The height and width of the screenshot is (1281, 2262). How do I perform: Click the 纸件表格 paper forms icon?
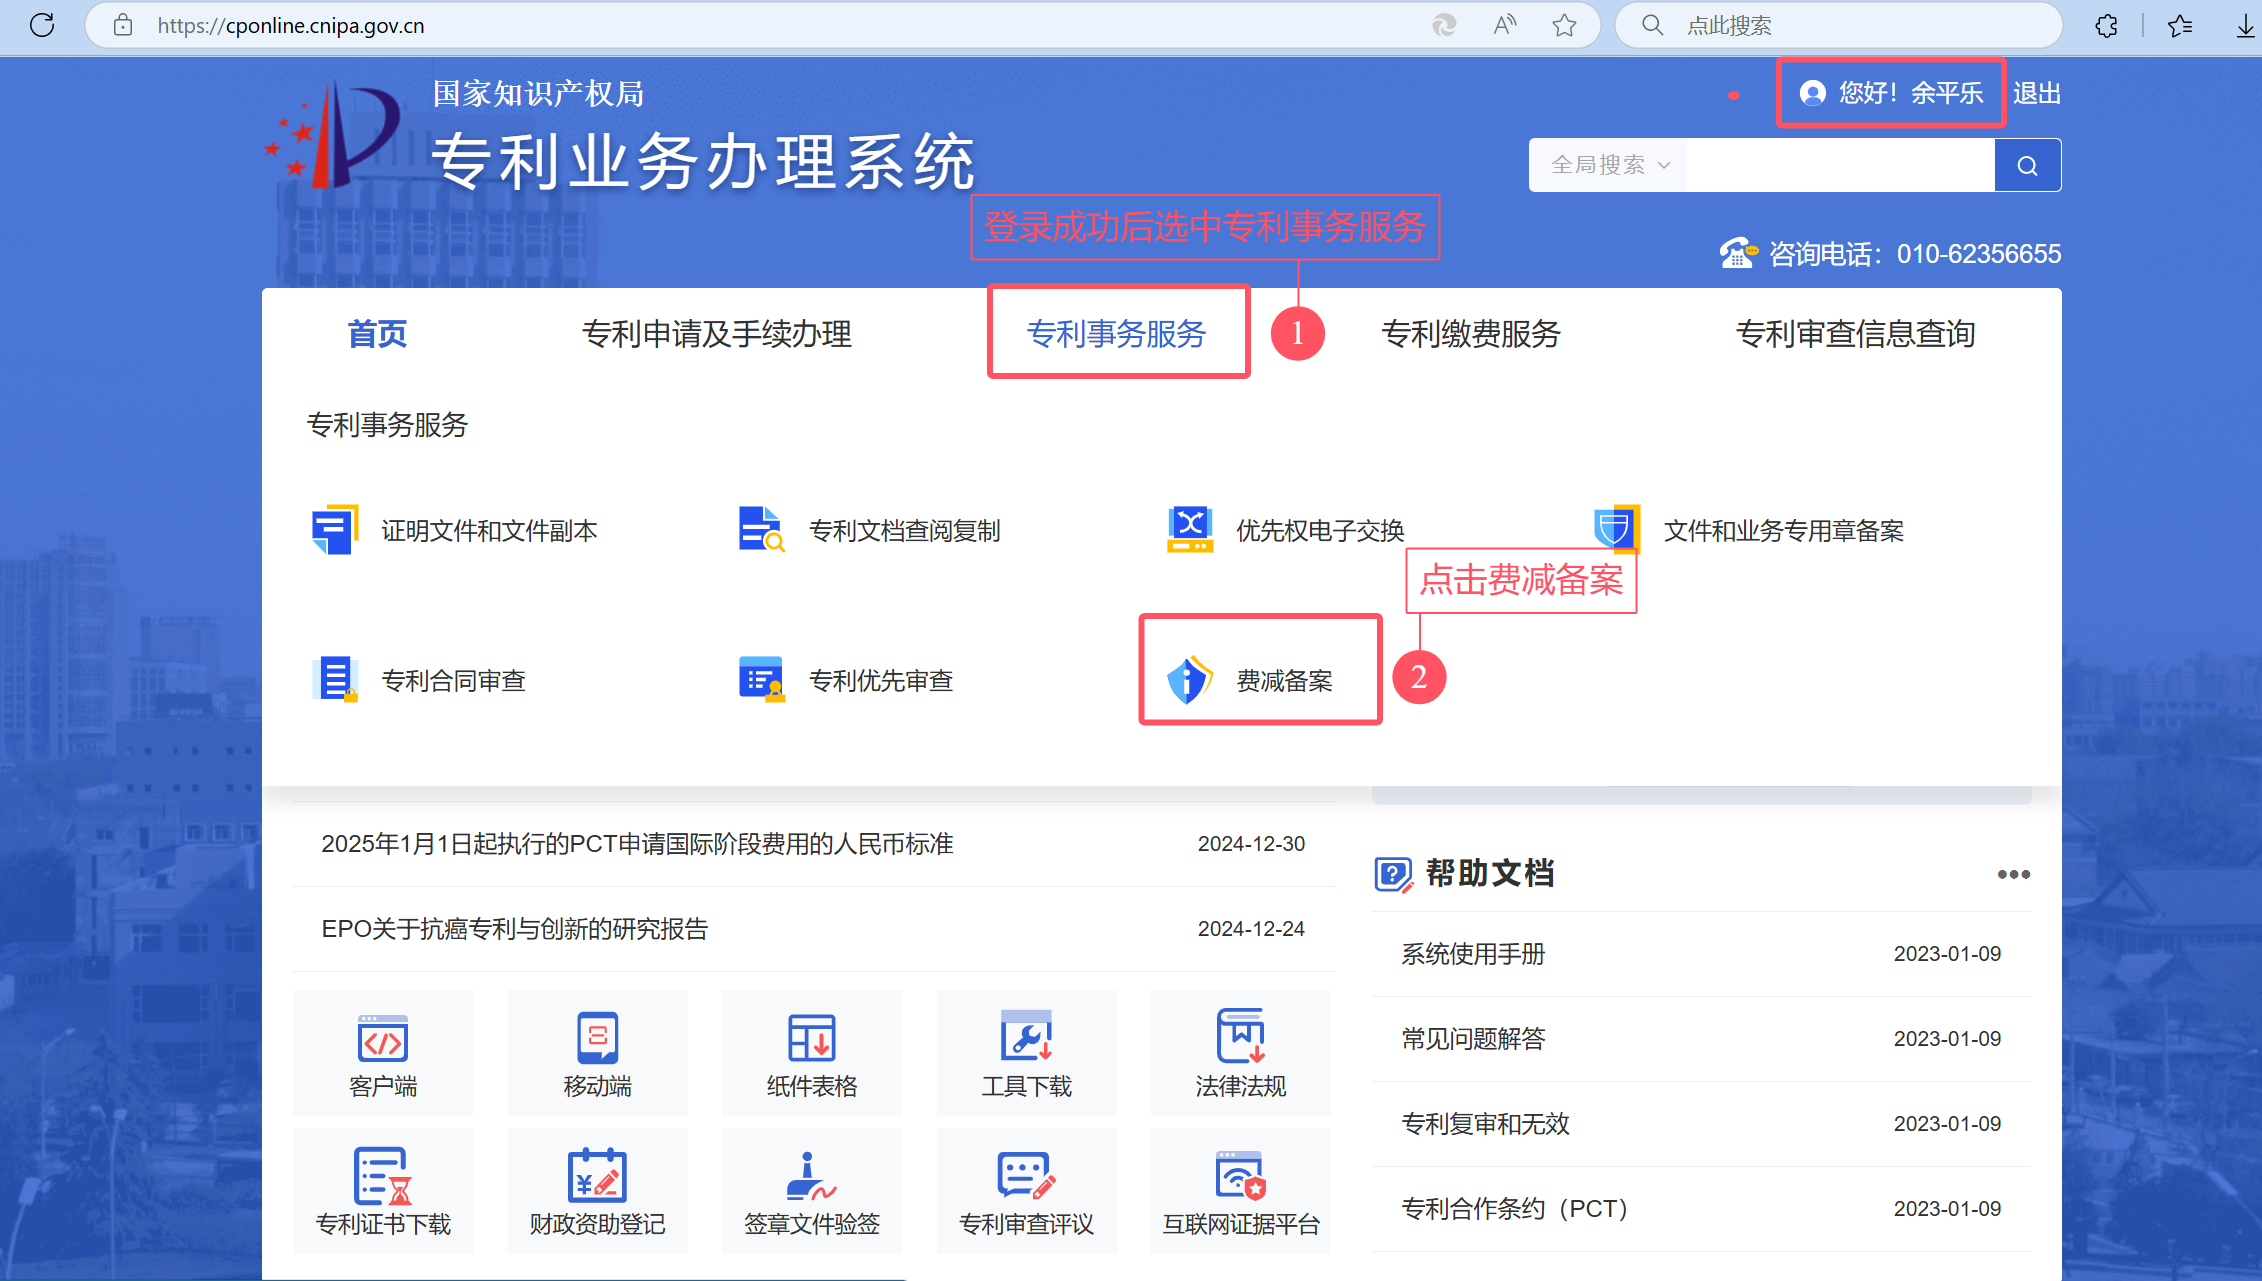pyautogui.click(x=811, y=1052)
